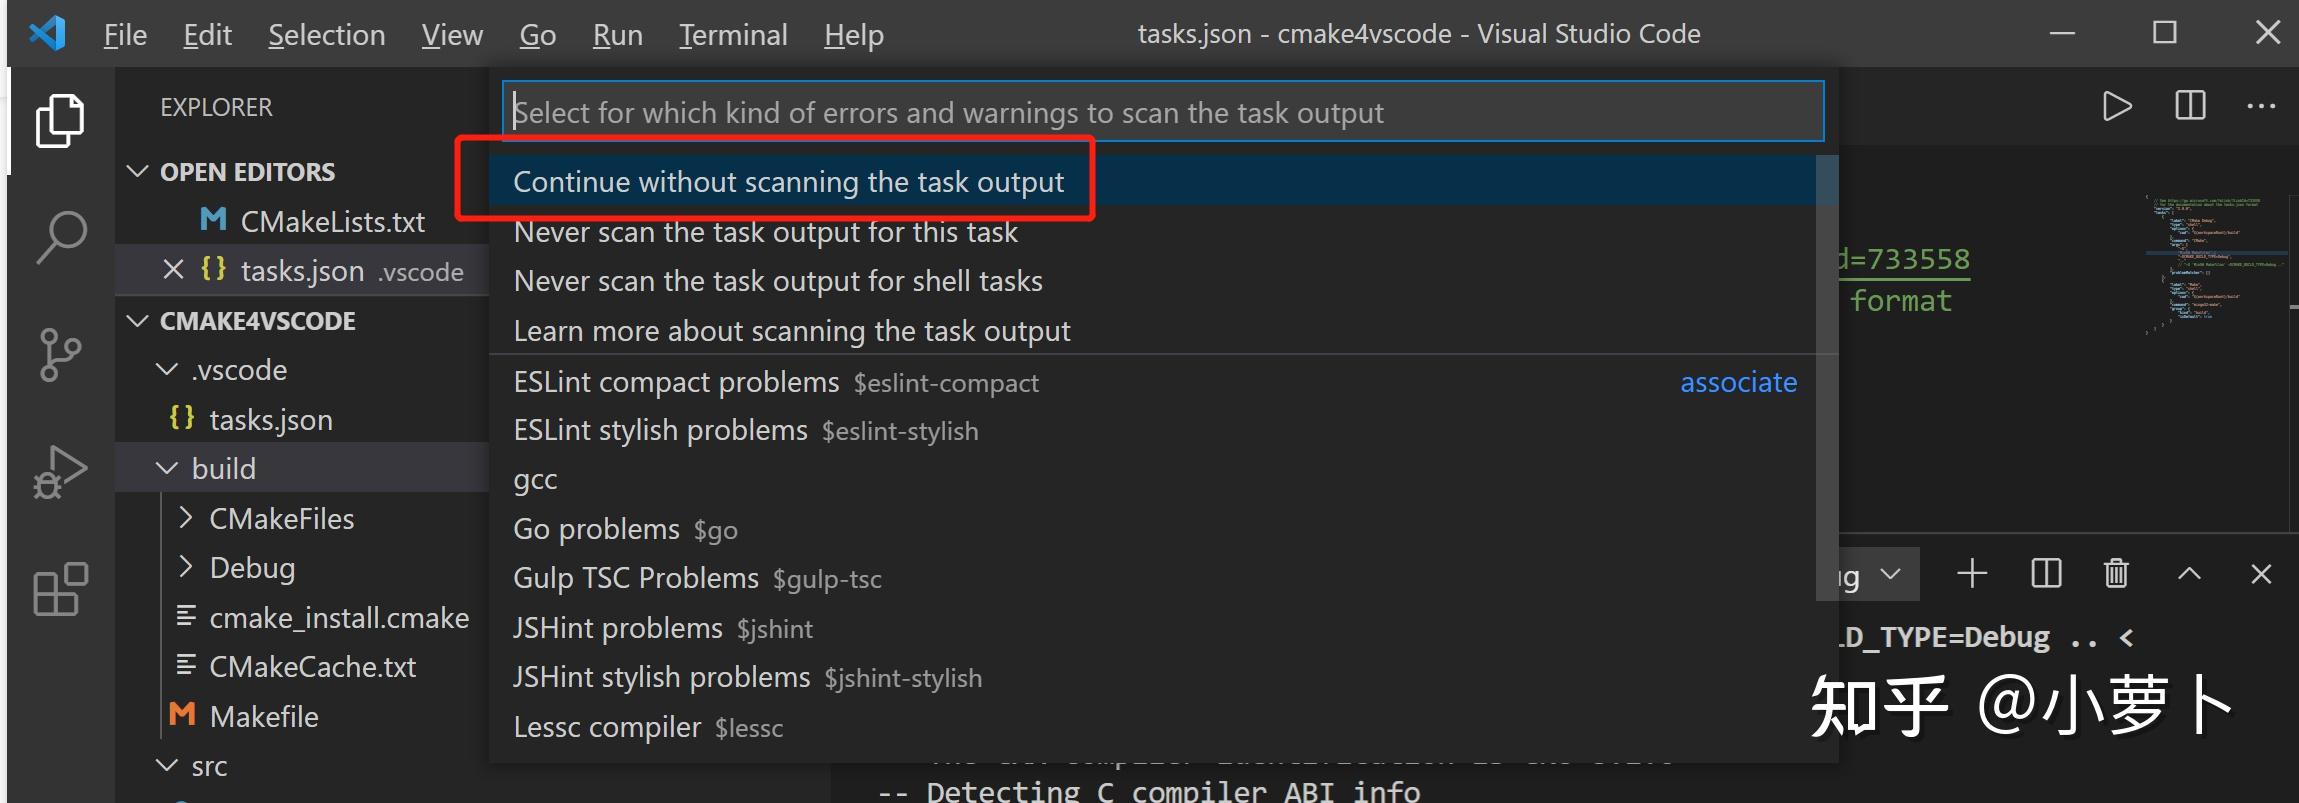This screenshot has height=803, width=2299.
Task: Click the Run task play icon
Action: tap(2116, 105)
